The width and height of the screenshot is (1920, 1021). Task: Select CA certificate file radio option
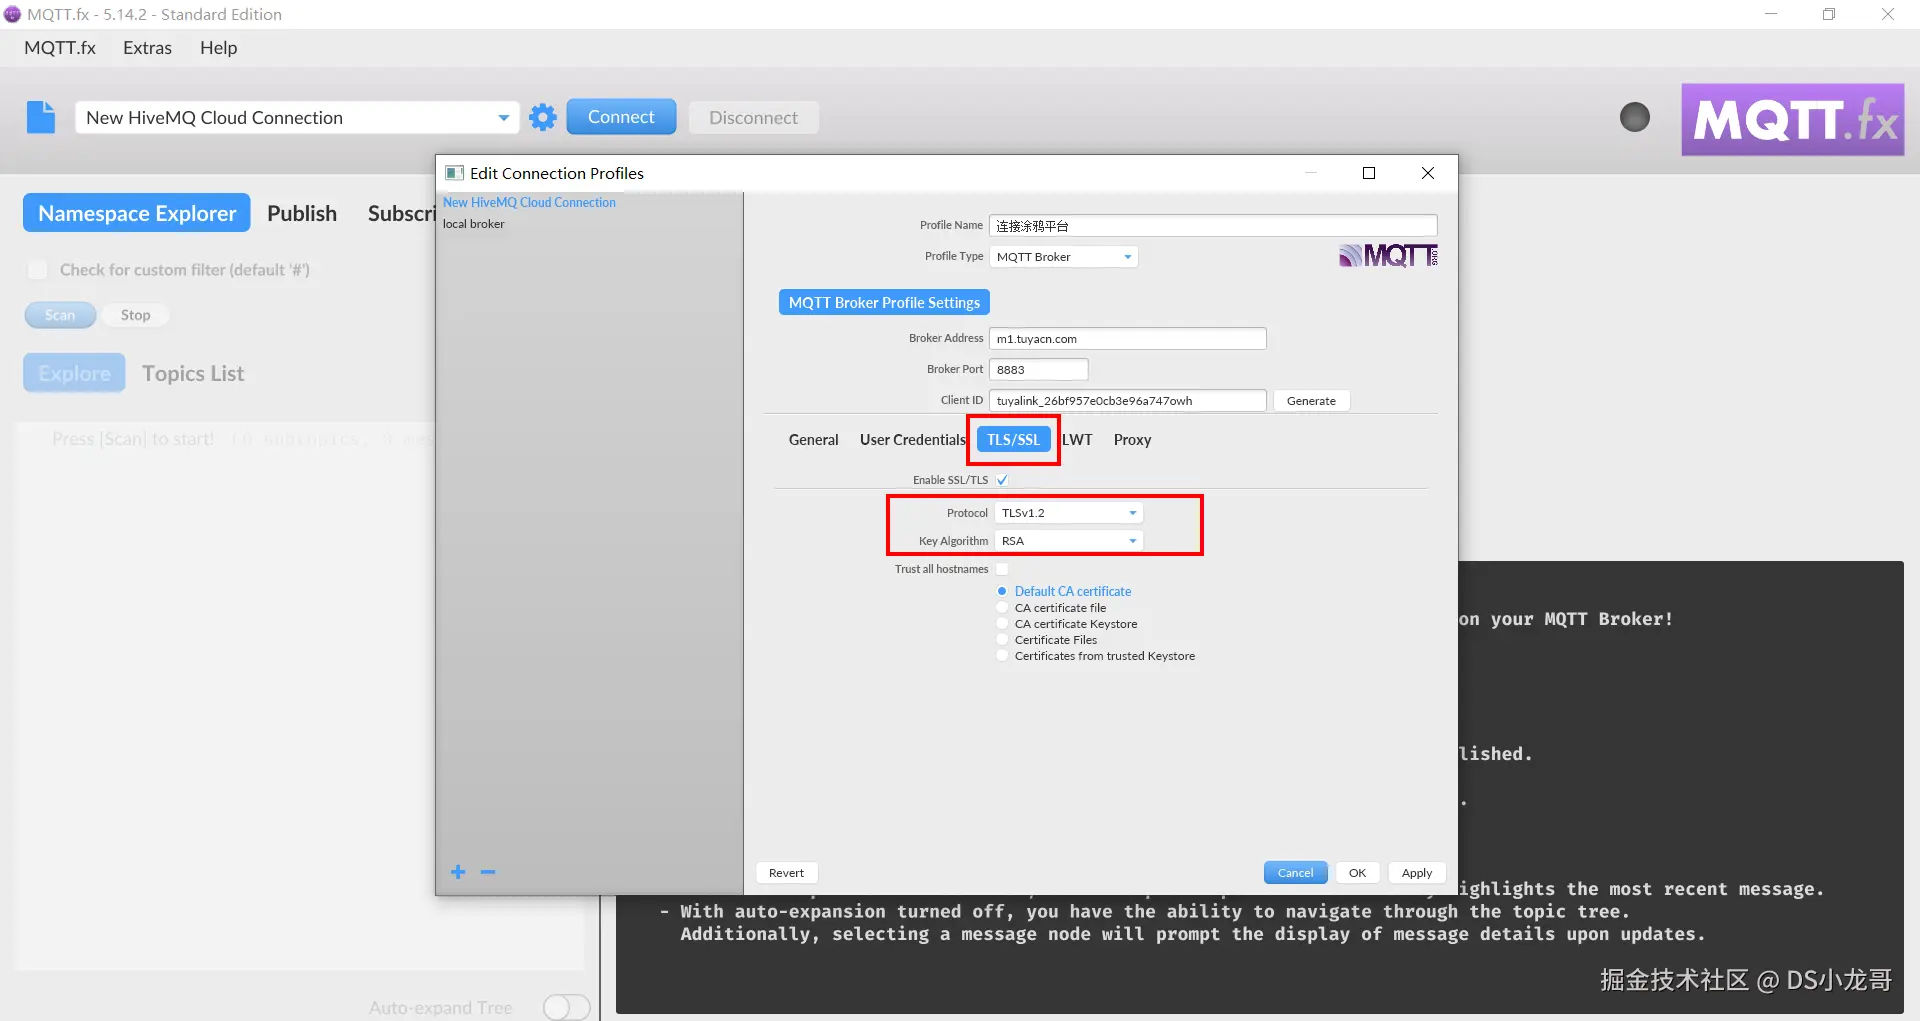[1002, 608]
